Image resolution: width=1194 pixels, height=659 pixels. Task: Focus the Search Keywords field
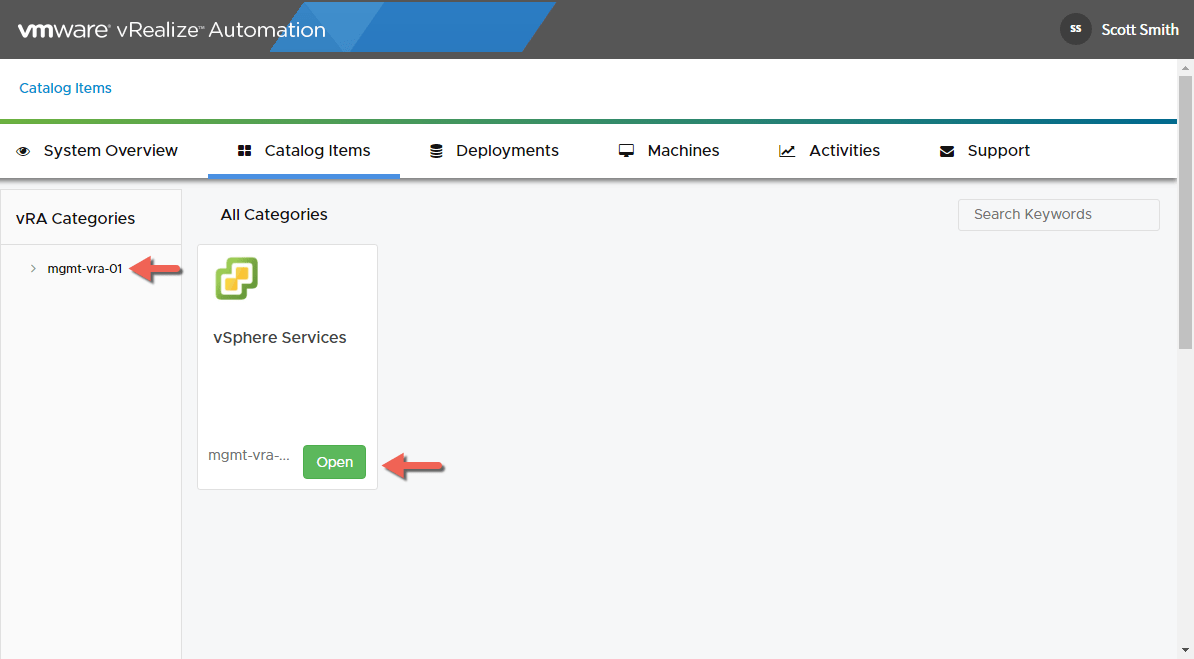coord(1058,215)
